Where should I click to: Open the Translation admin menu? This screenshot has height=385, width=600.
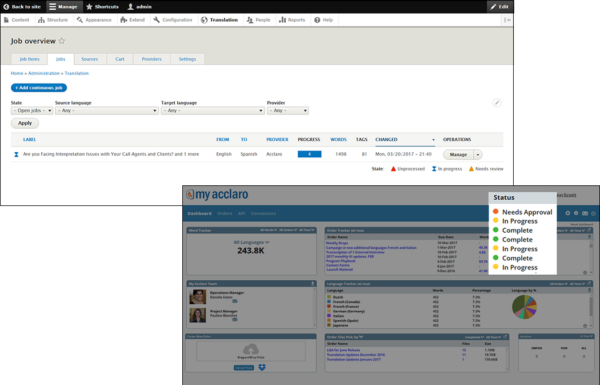[219, 20]
